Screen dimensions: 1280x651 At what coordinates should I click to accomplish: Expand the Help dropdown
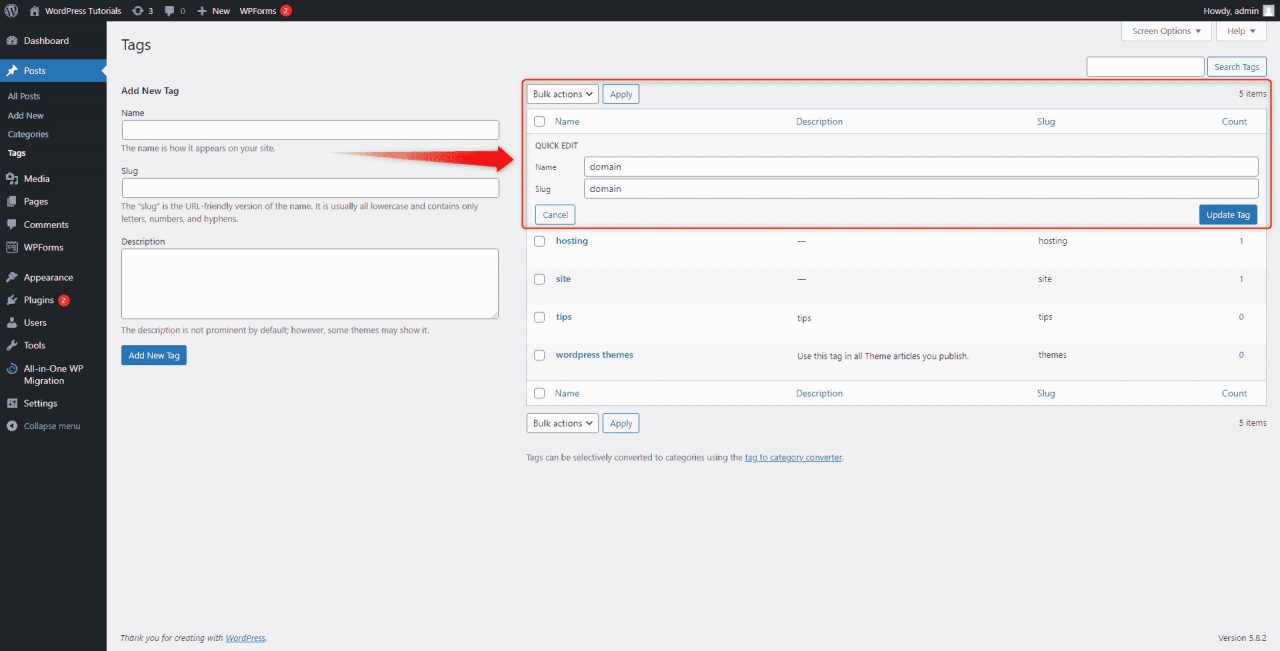click(x=1240, y=31)
